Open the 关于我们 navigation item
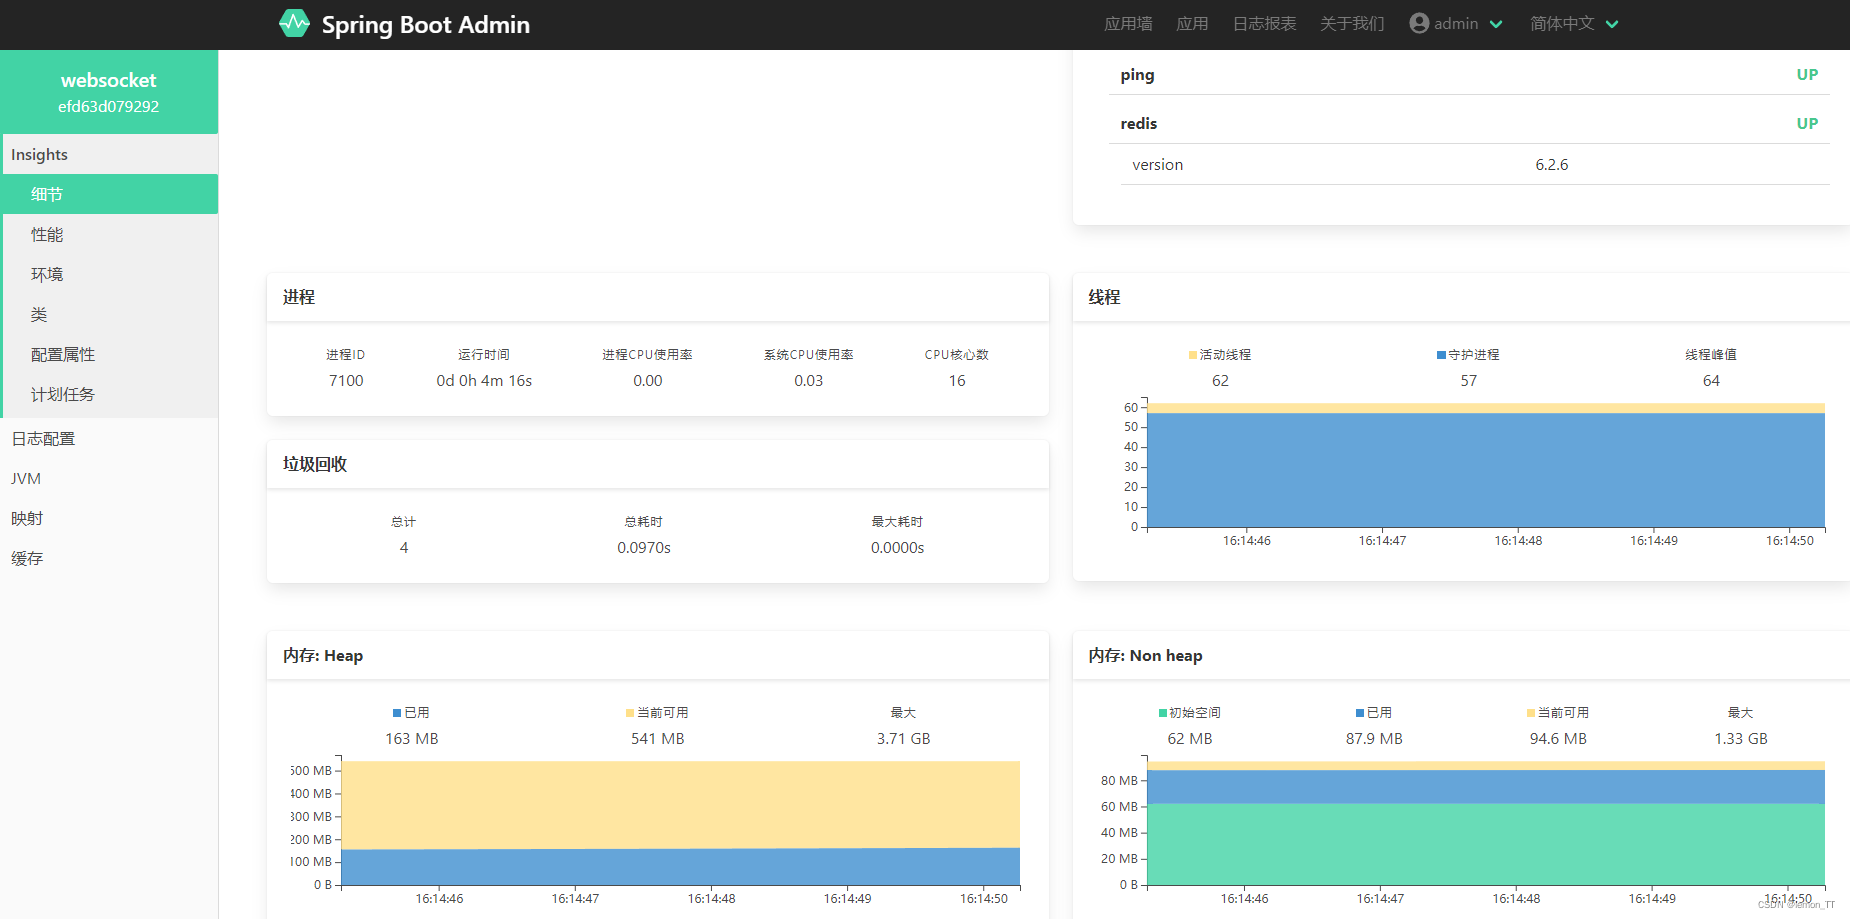1850x919 pixels. pyautogui.click(x=1352, y=23)
